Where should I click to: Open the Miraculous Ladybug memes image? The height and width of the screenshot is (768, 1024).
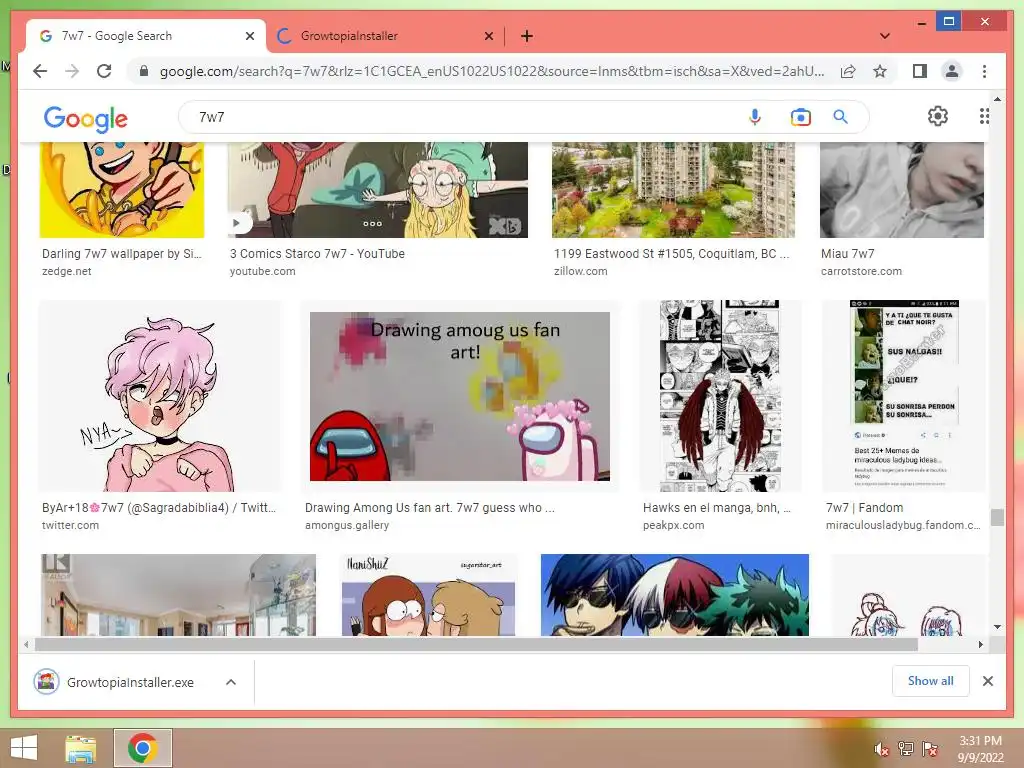point(904,396)
